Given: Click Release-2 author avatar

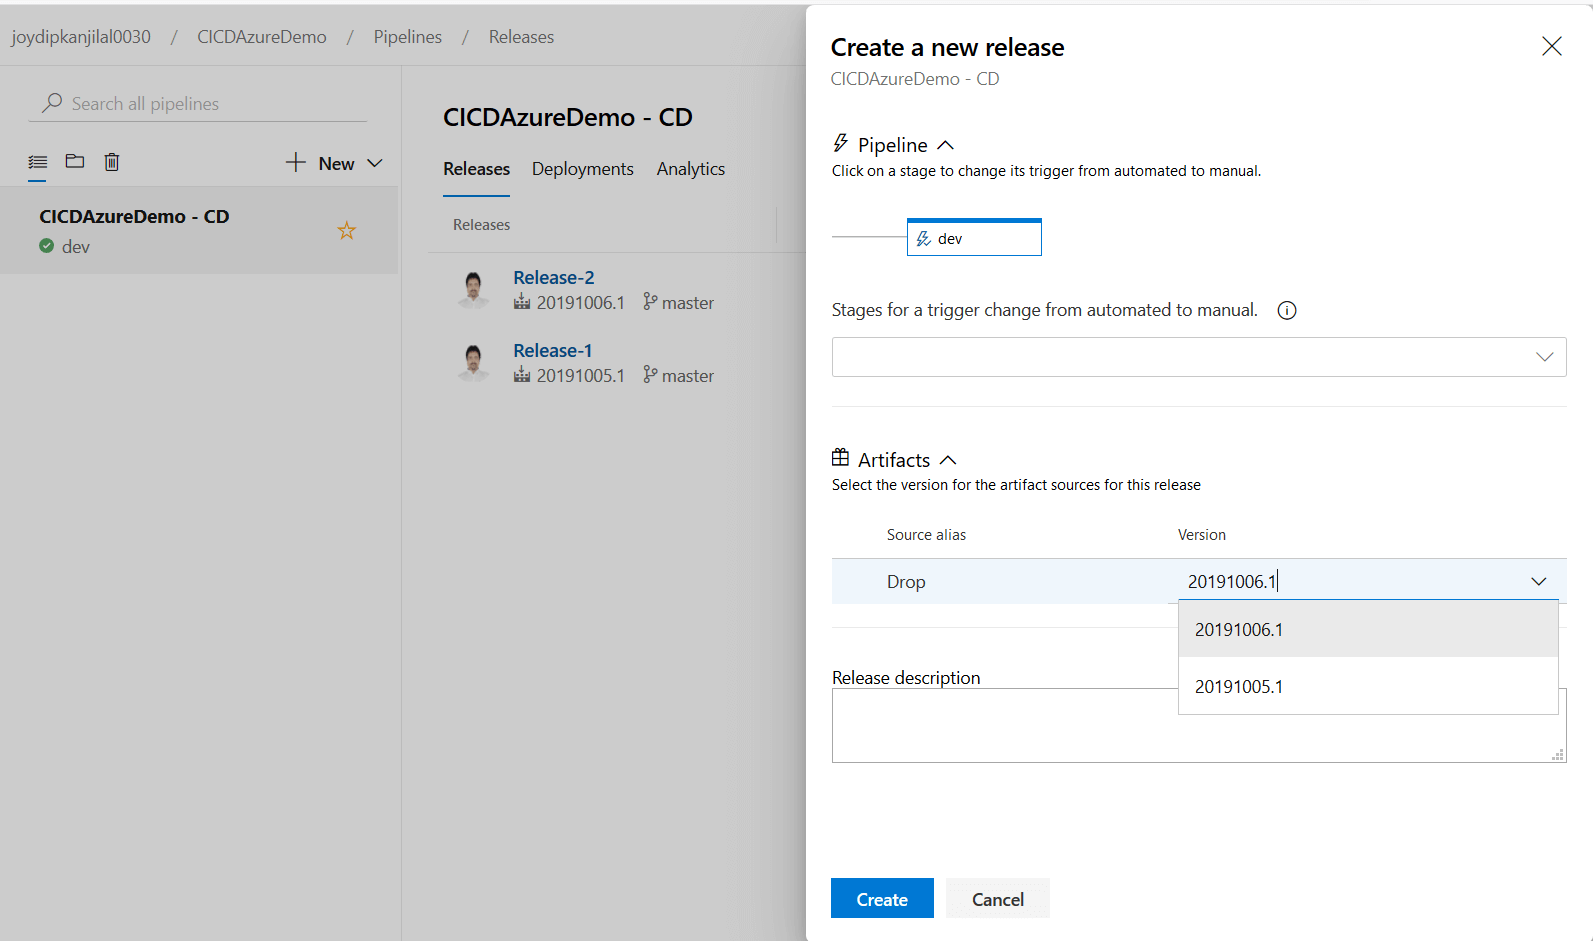Looking at the screenshot, I should 474,289.
